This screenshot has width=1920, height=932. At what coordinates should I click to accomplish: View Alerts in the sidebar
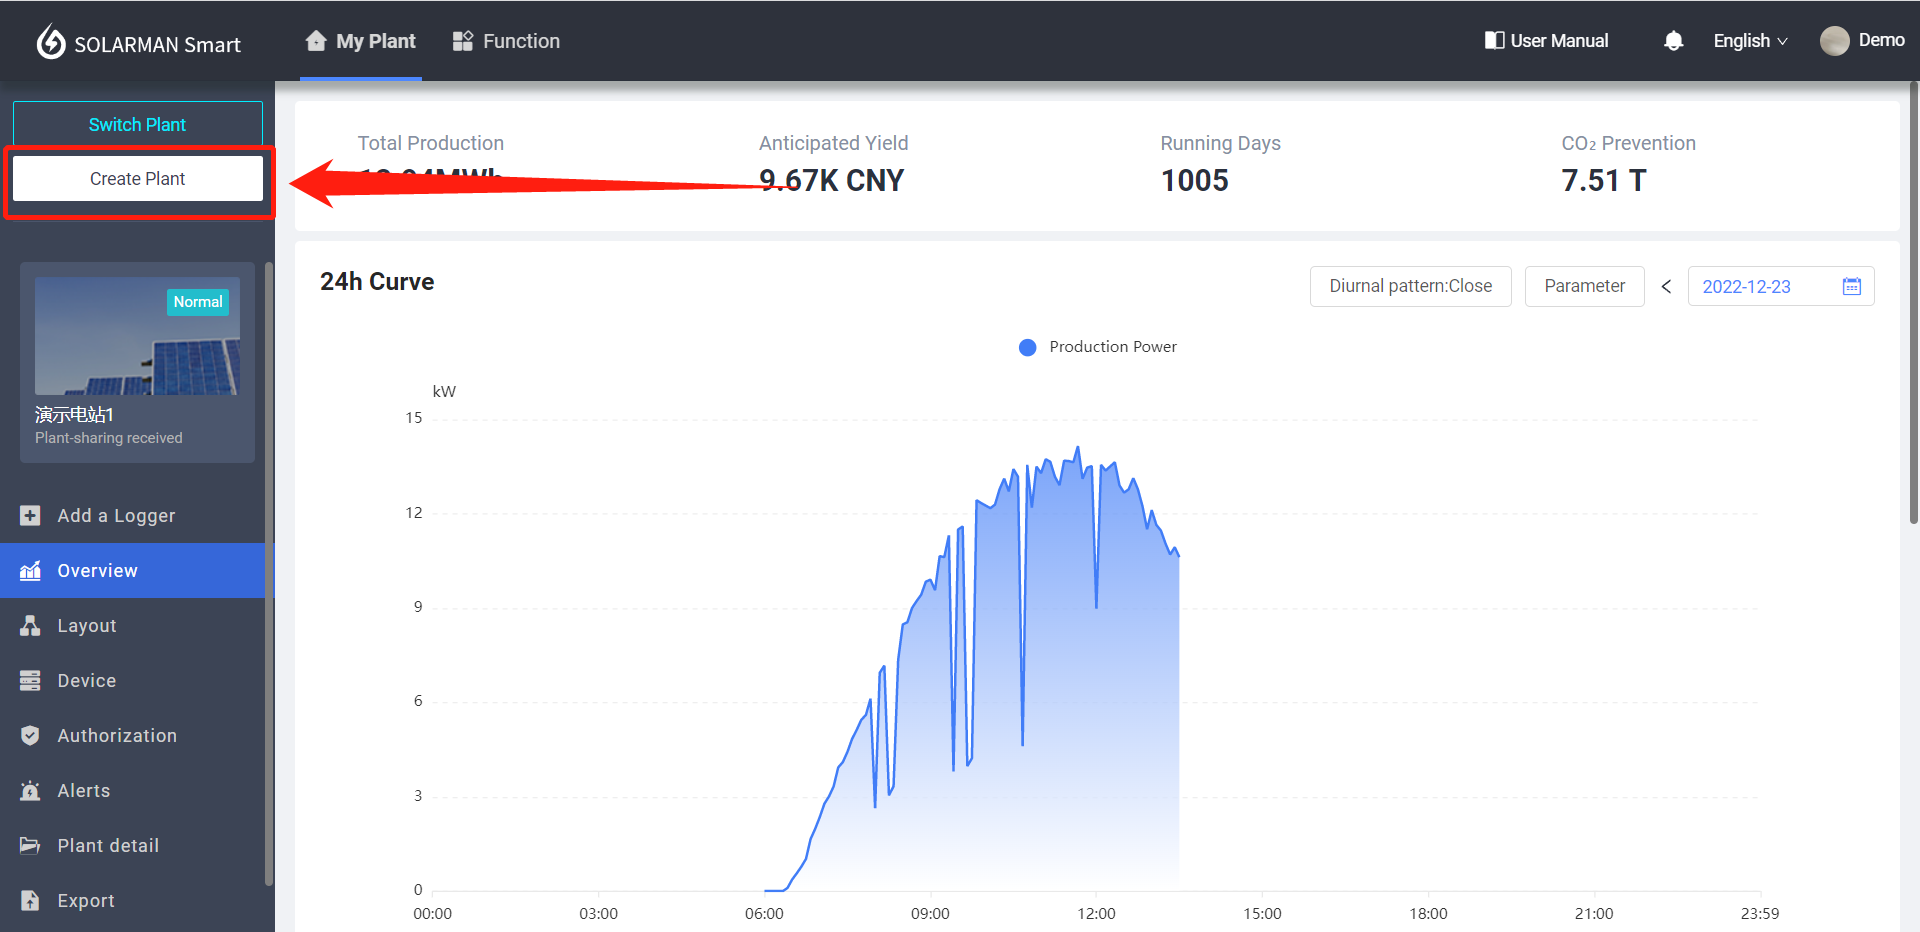coord(84,791)
